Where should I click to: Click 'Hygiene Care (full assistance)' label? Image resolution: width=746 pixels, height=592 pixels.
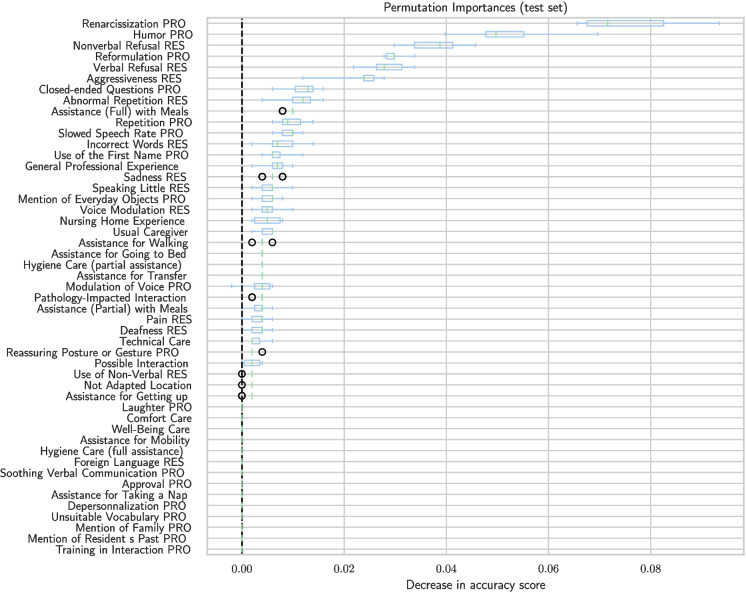111,451
